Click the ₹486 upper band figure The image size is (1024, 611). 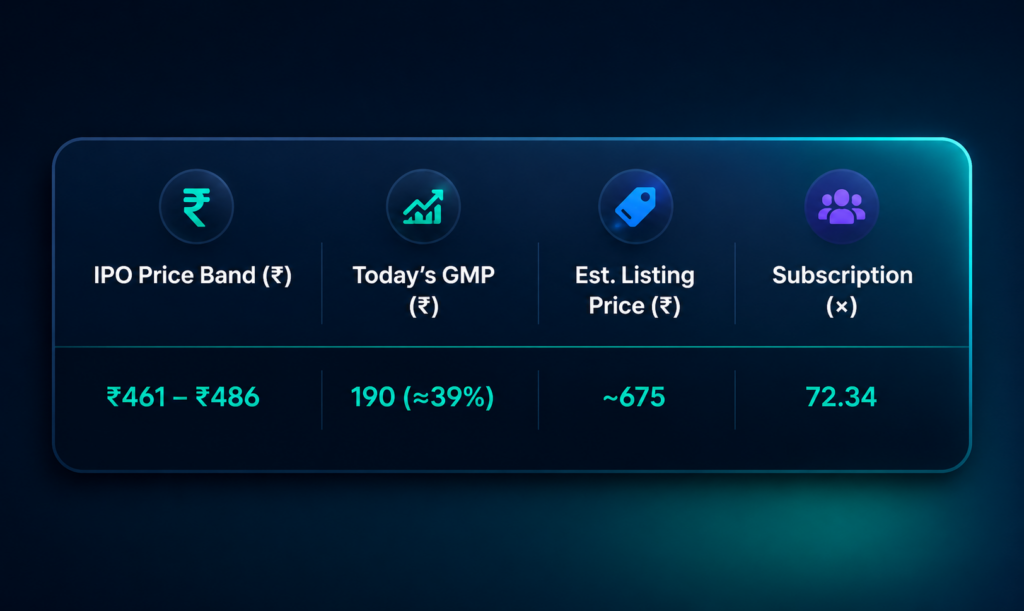pos(227,397)
